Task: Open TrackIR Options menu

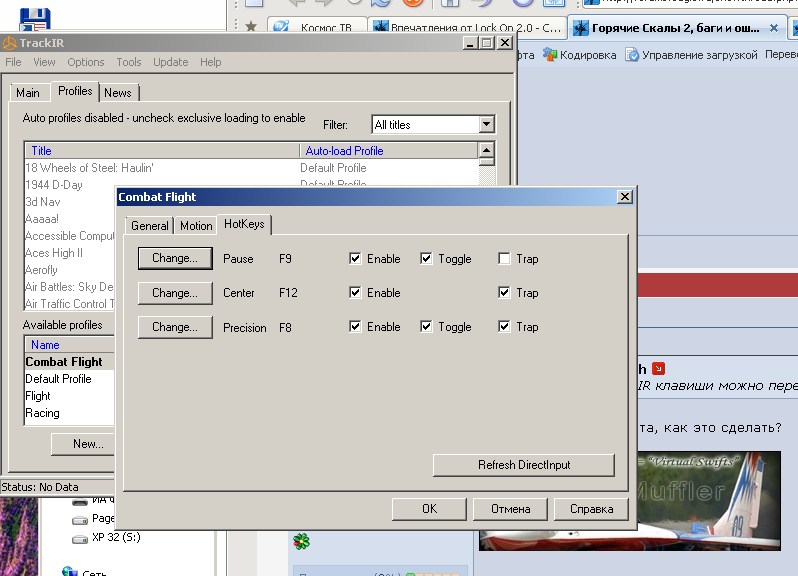Action: pyautogui.click(x=86, y=62)
